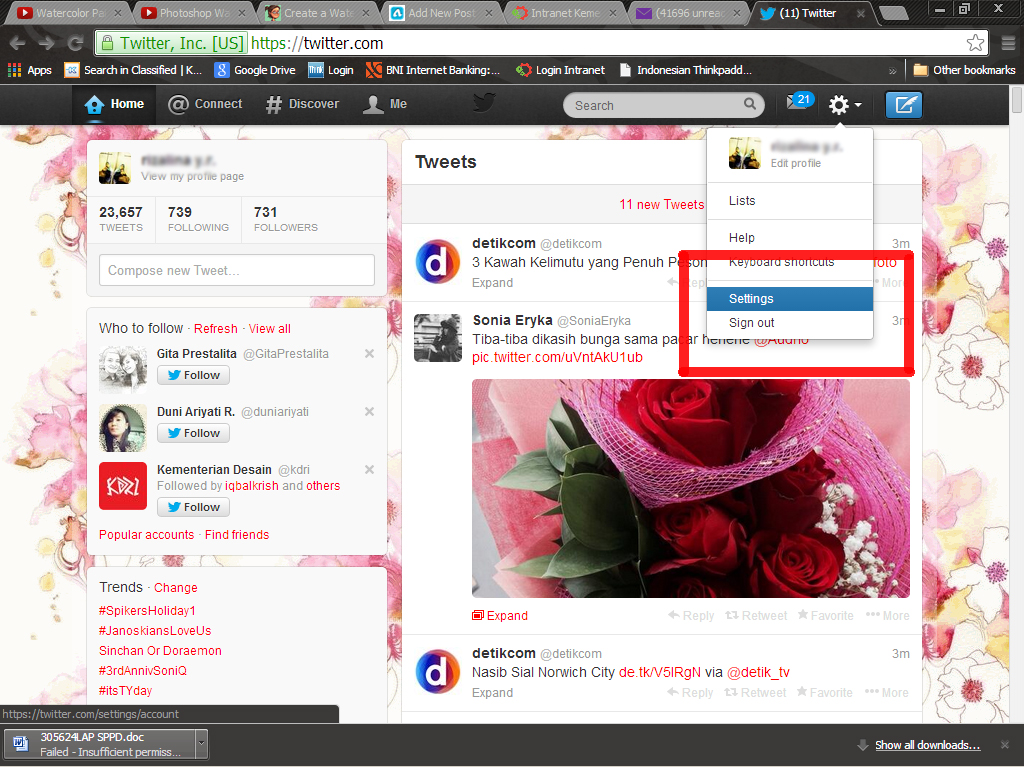Show the 11 new Tweets

tap(661, 204)
